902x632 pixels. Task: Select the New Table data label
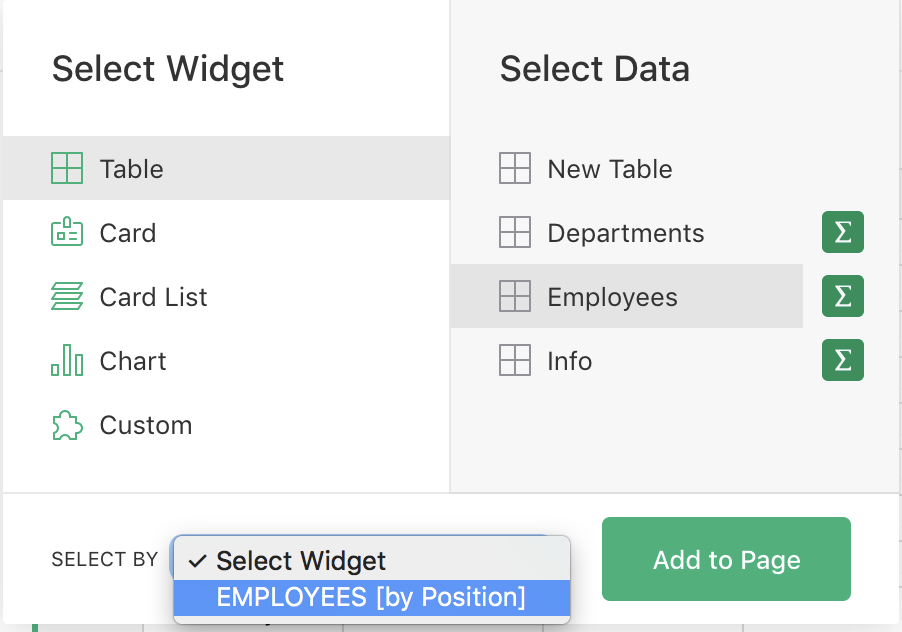(610, 169)
